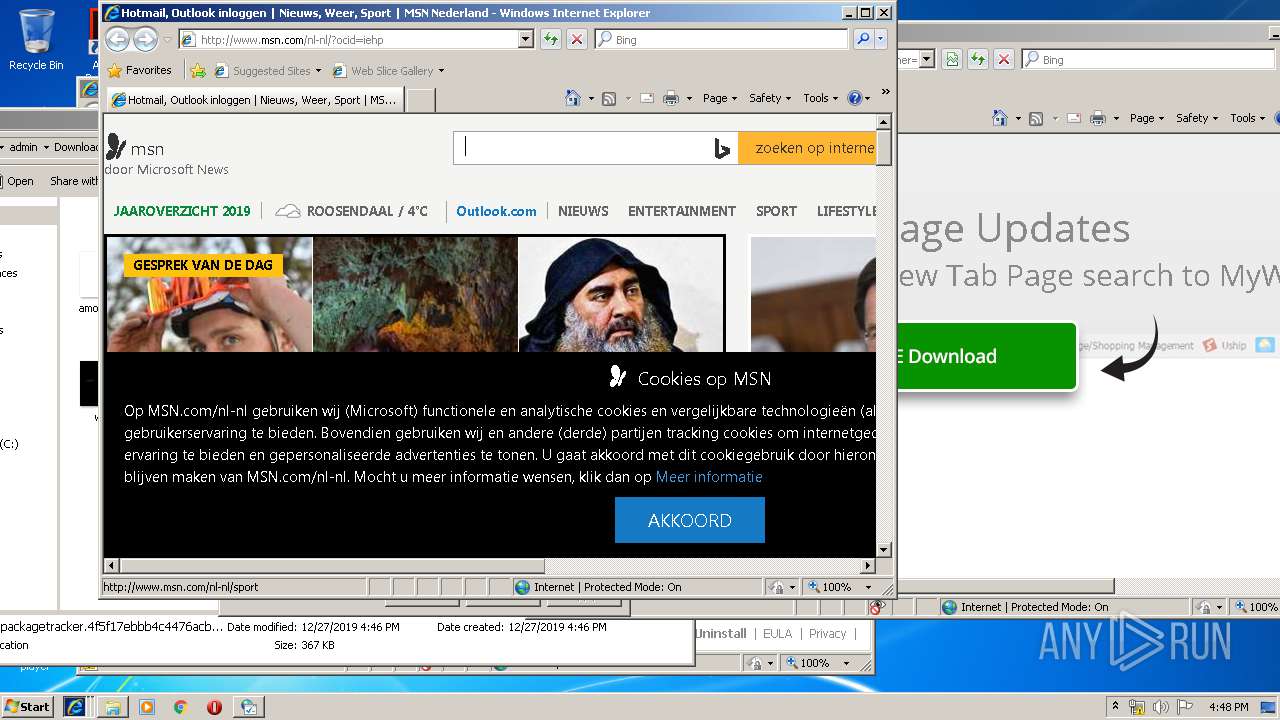Click the Compatibility View icon in background IE window
This screenshot has width=1280, height=720.
[x=952, y=60]
